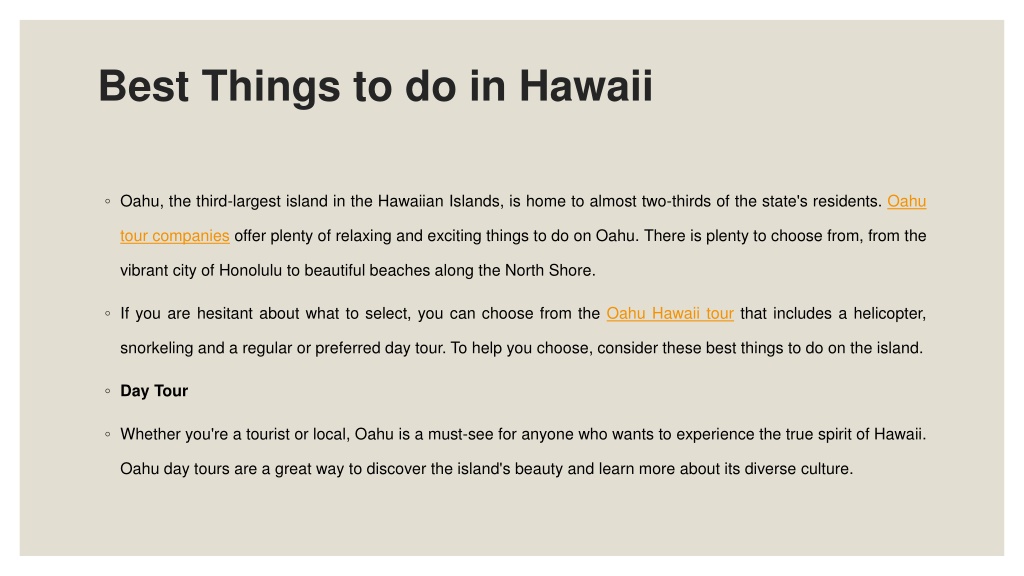Click bullet before "Oahu, the third-largest island"
The width and height of the screenshot is (1024, 576).
[x=108, y=201]
